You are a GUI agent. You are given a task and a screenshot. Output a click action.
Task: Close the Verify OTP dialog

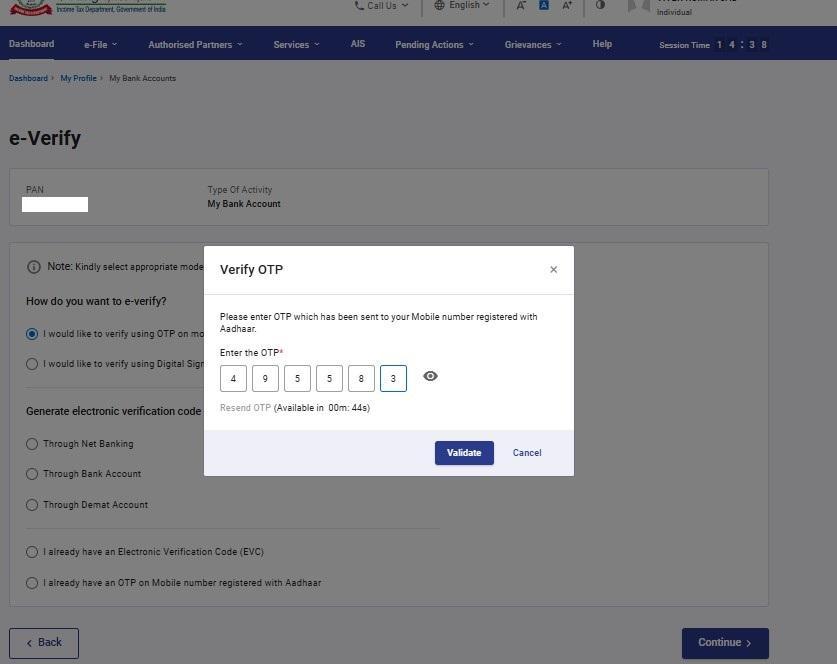[553, 270]
